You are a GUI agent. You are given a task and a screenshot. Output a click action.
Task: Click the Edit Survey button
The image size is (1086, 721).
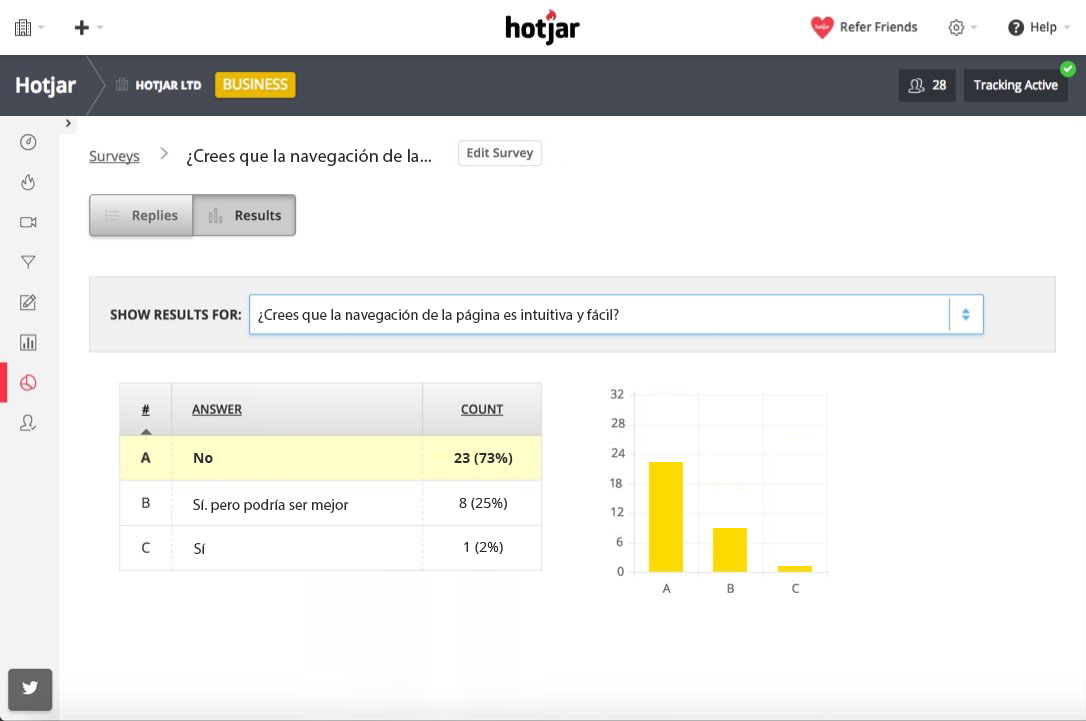click(x=499, y=153)
